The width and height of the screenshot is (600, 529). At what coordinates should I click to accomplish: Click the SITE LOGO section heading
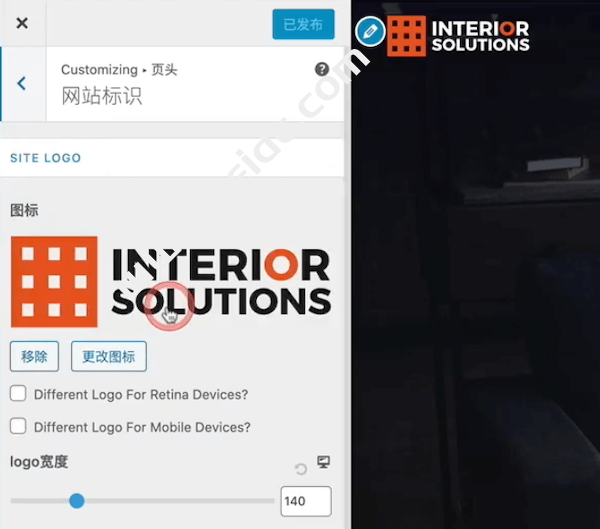tap(46, 158)
